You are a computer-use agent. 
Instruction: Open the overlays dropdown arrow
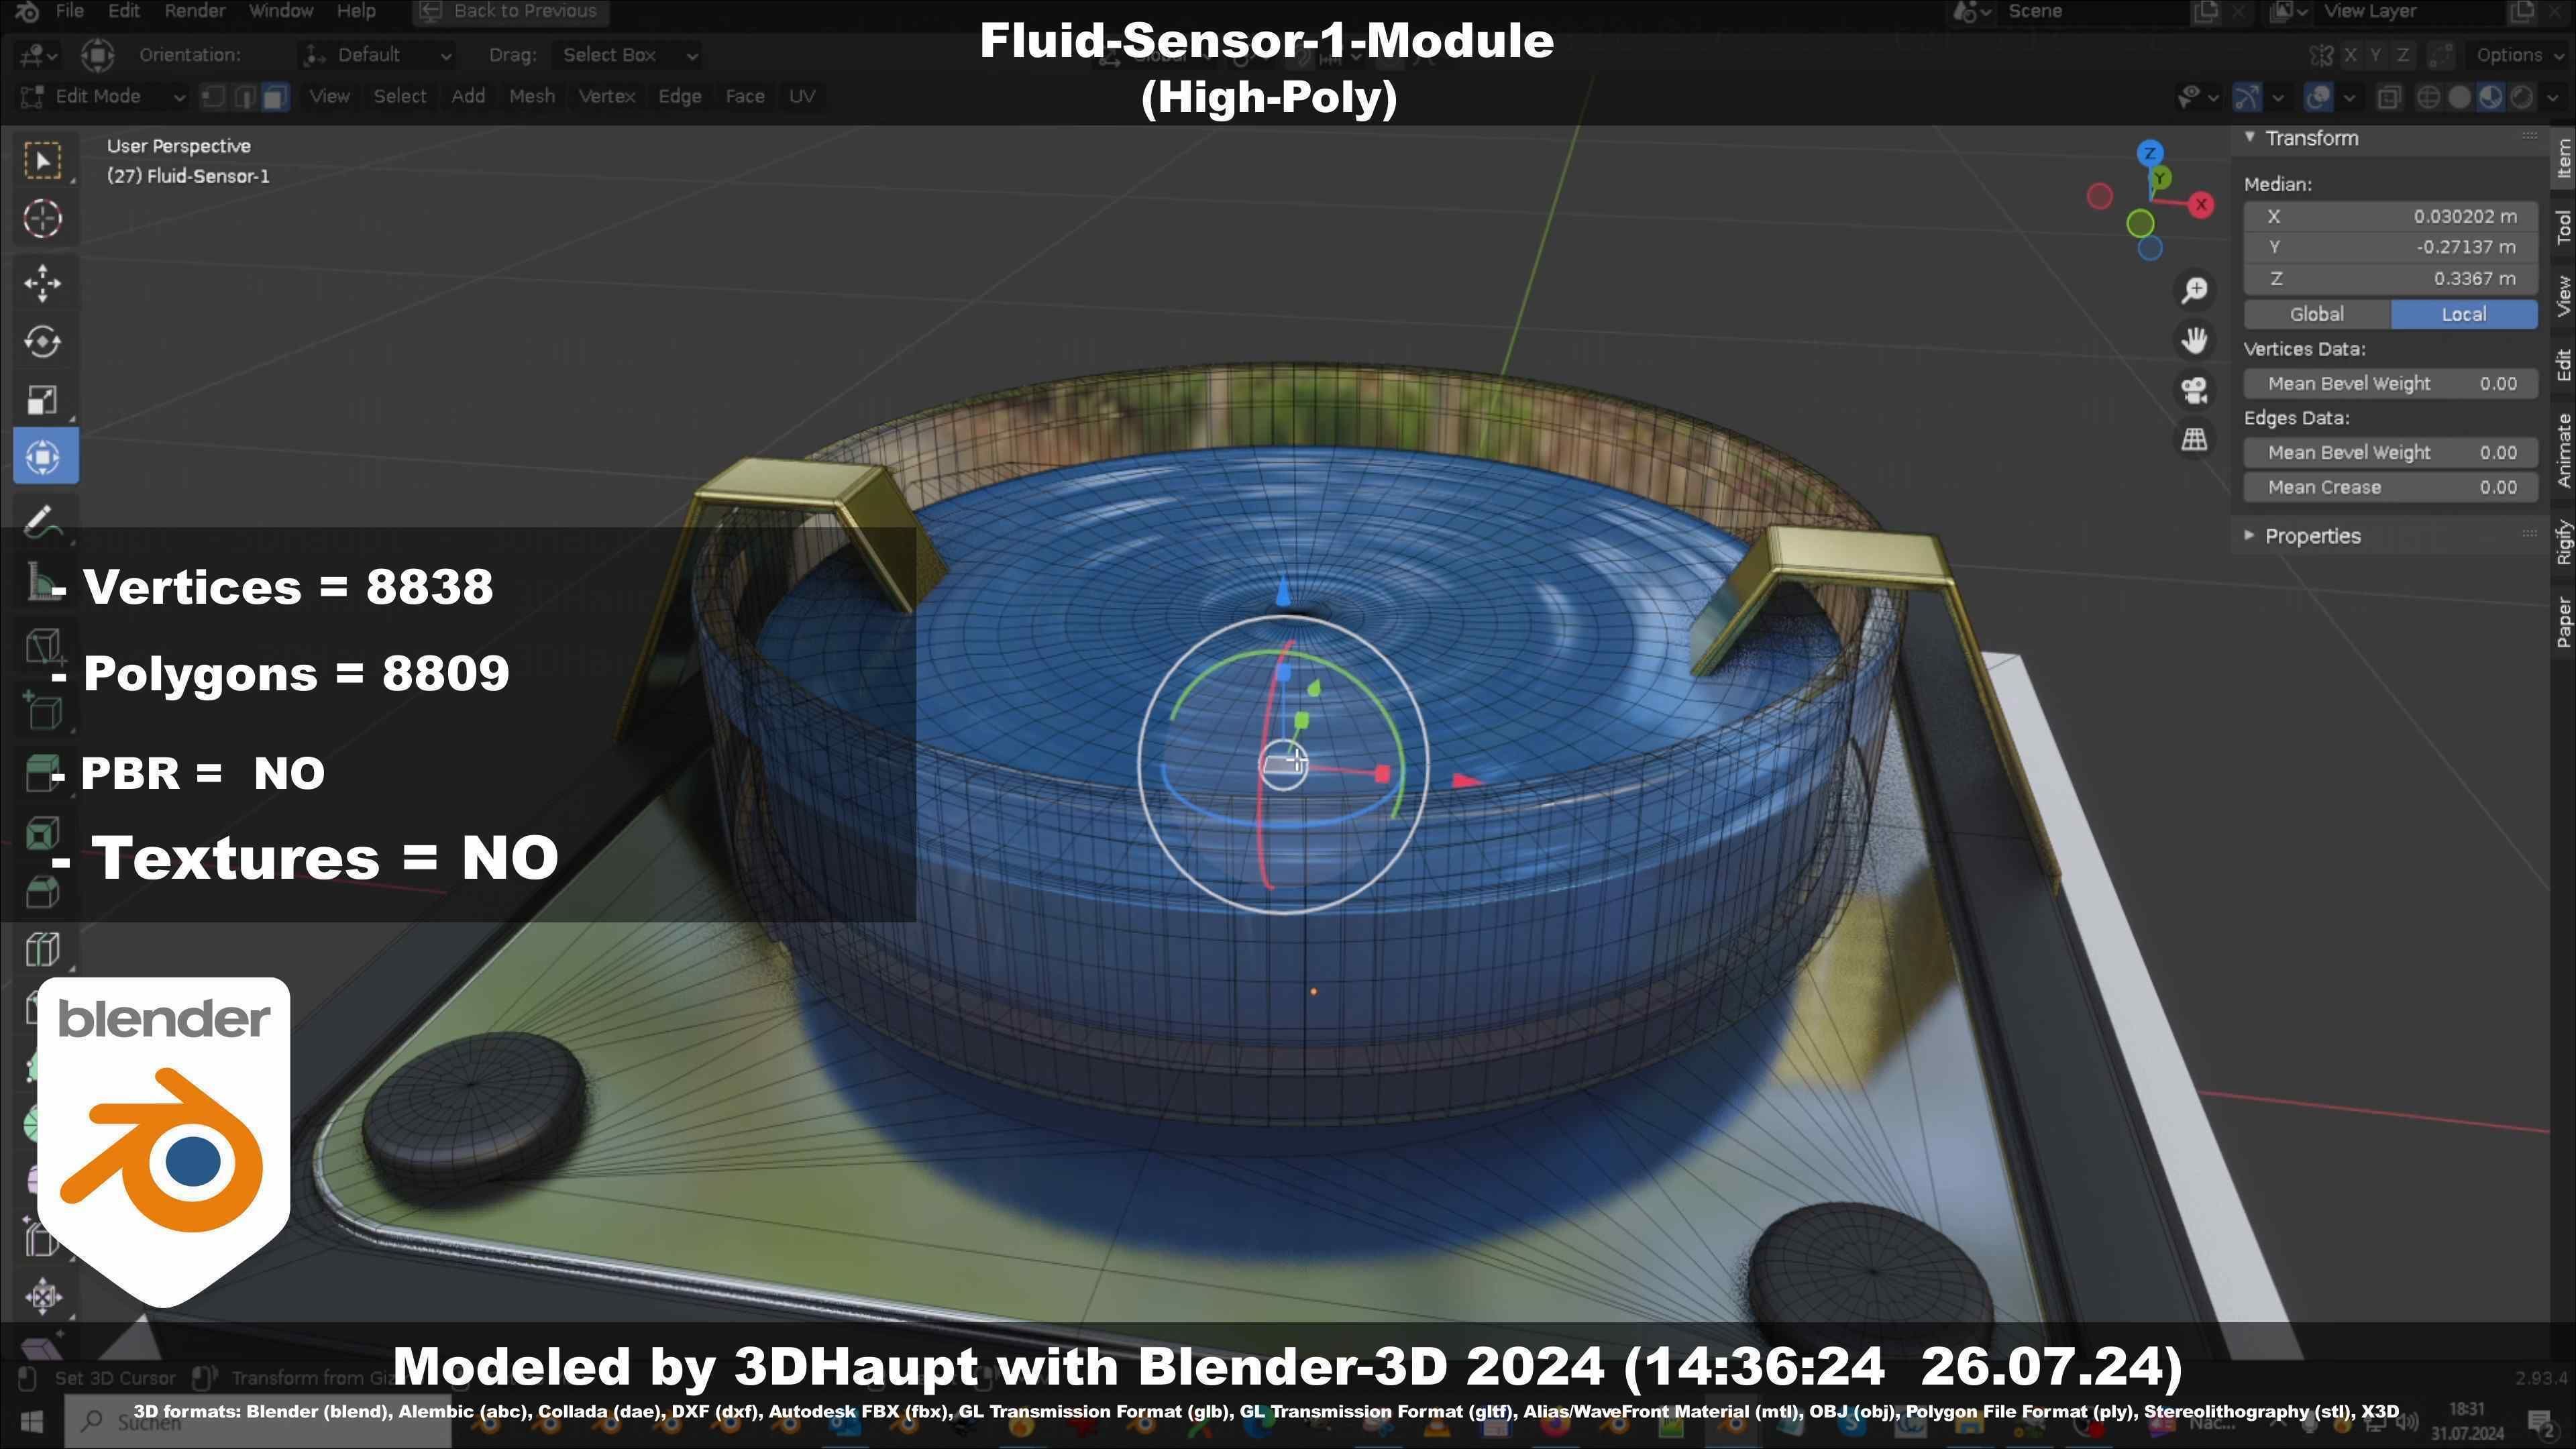2349,97
